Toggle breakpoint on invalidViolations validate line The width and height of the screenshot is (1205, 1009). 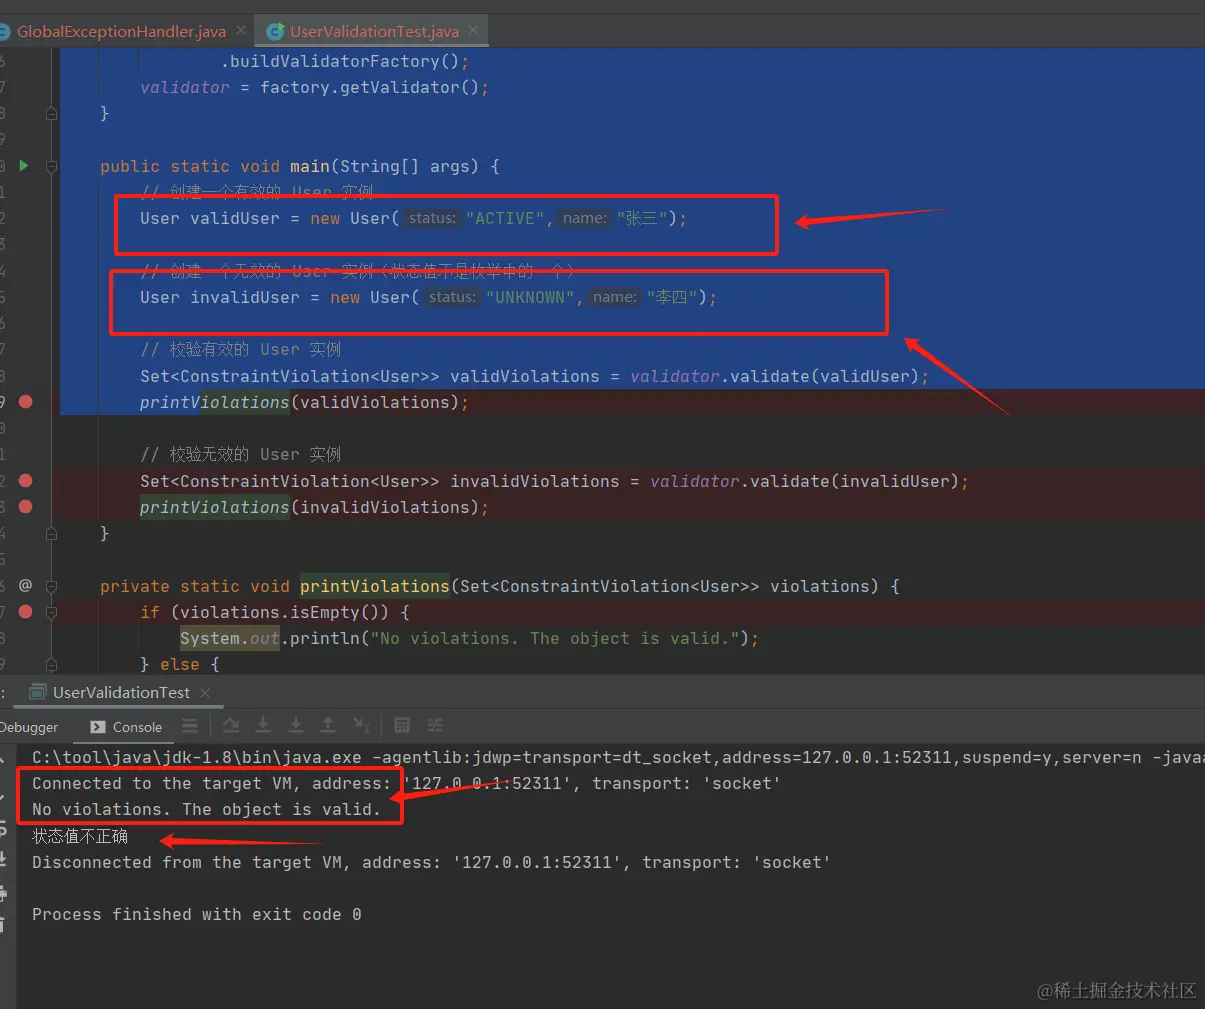pyautogui.click(x=26, y=480)
